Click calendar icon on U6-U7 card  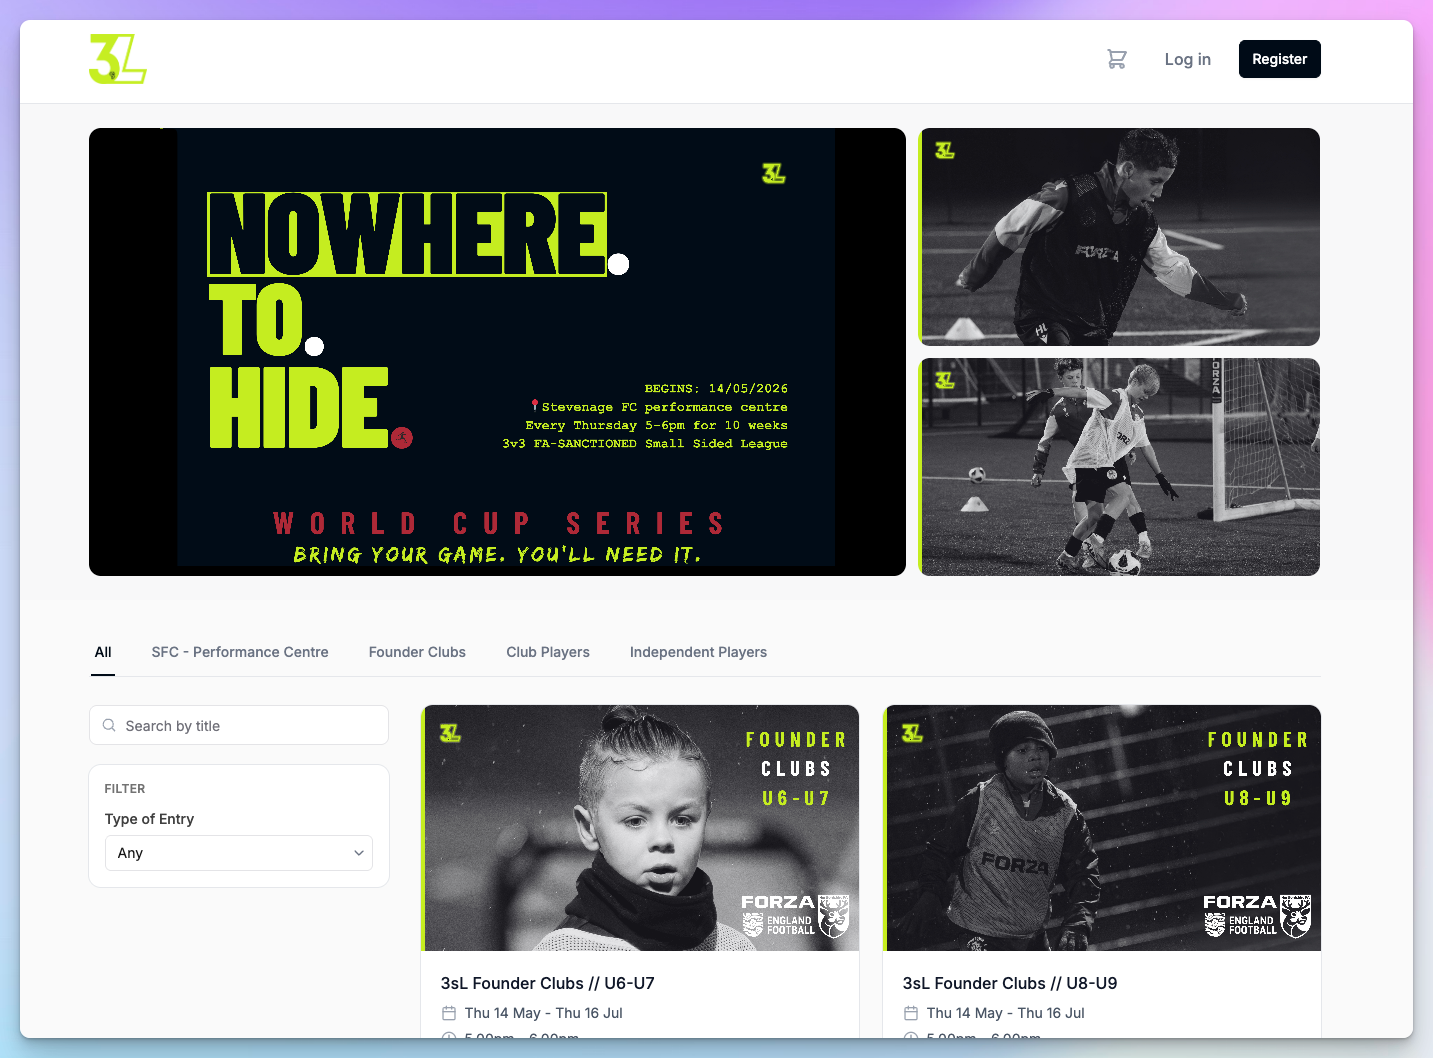[449, 1013]
